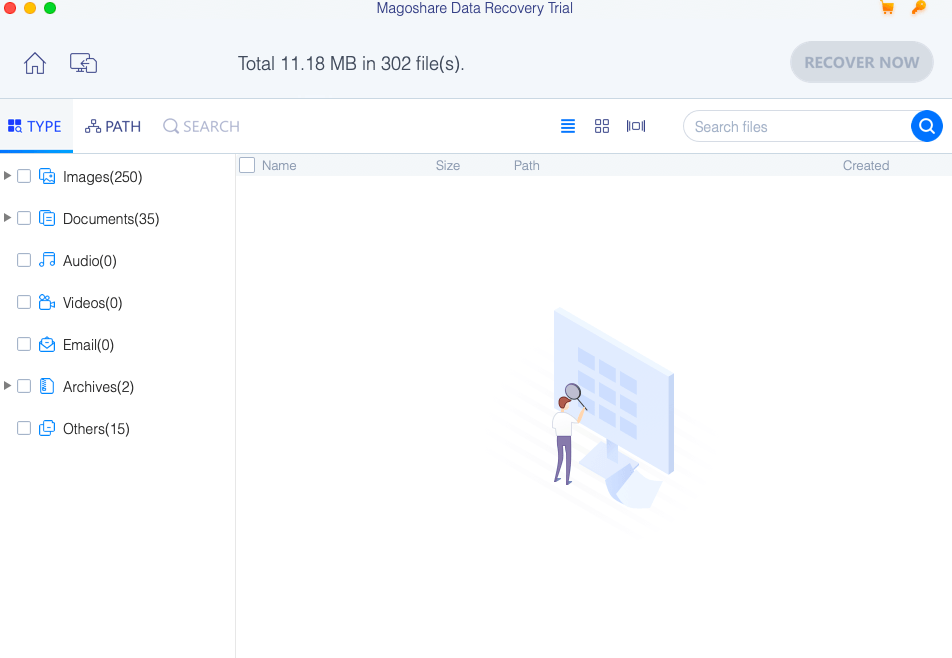Switch to list view layout
The image size is (952, 658).
(x=568, y=126)
